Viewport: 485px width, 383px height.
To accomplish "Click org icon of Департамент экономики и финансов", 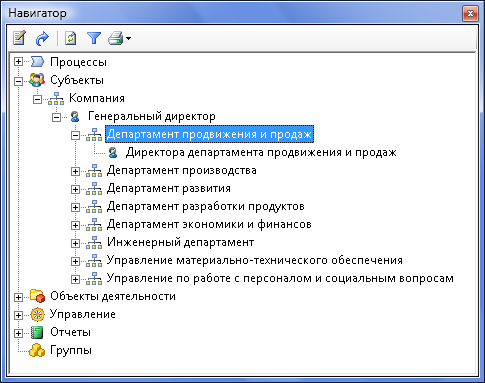I will [94, 224].
